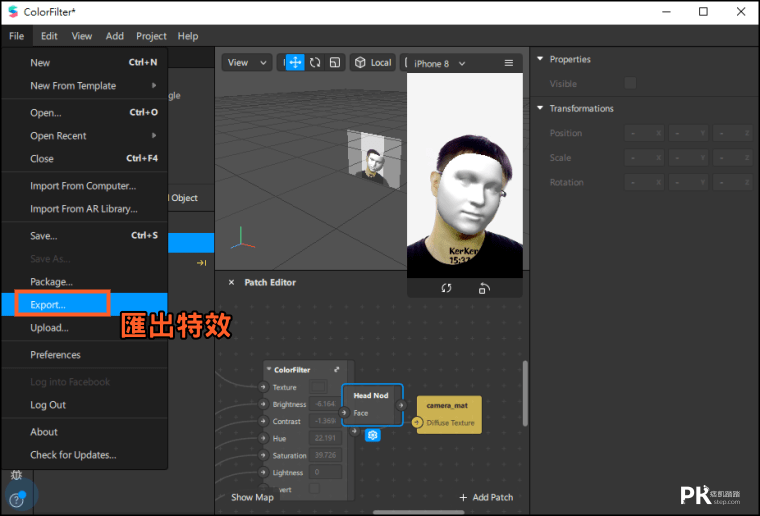
Task: Click the yellow arrow icon in scene panel
Action: [x=202, y=263]
